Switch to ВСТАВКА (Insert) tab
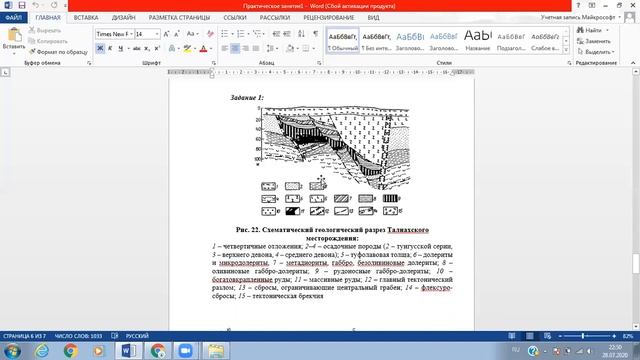The width and height of the screenshot is (640, 360). [x=86, y=18]
